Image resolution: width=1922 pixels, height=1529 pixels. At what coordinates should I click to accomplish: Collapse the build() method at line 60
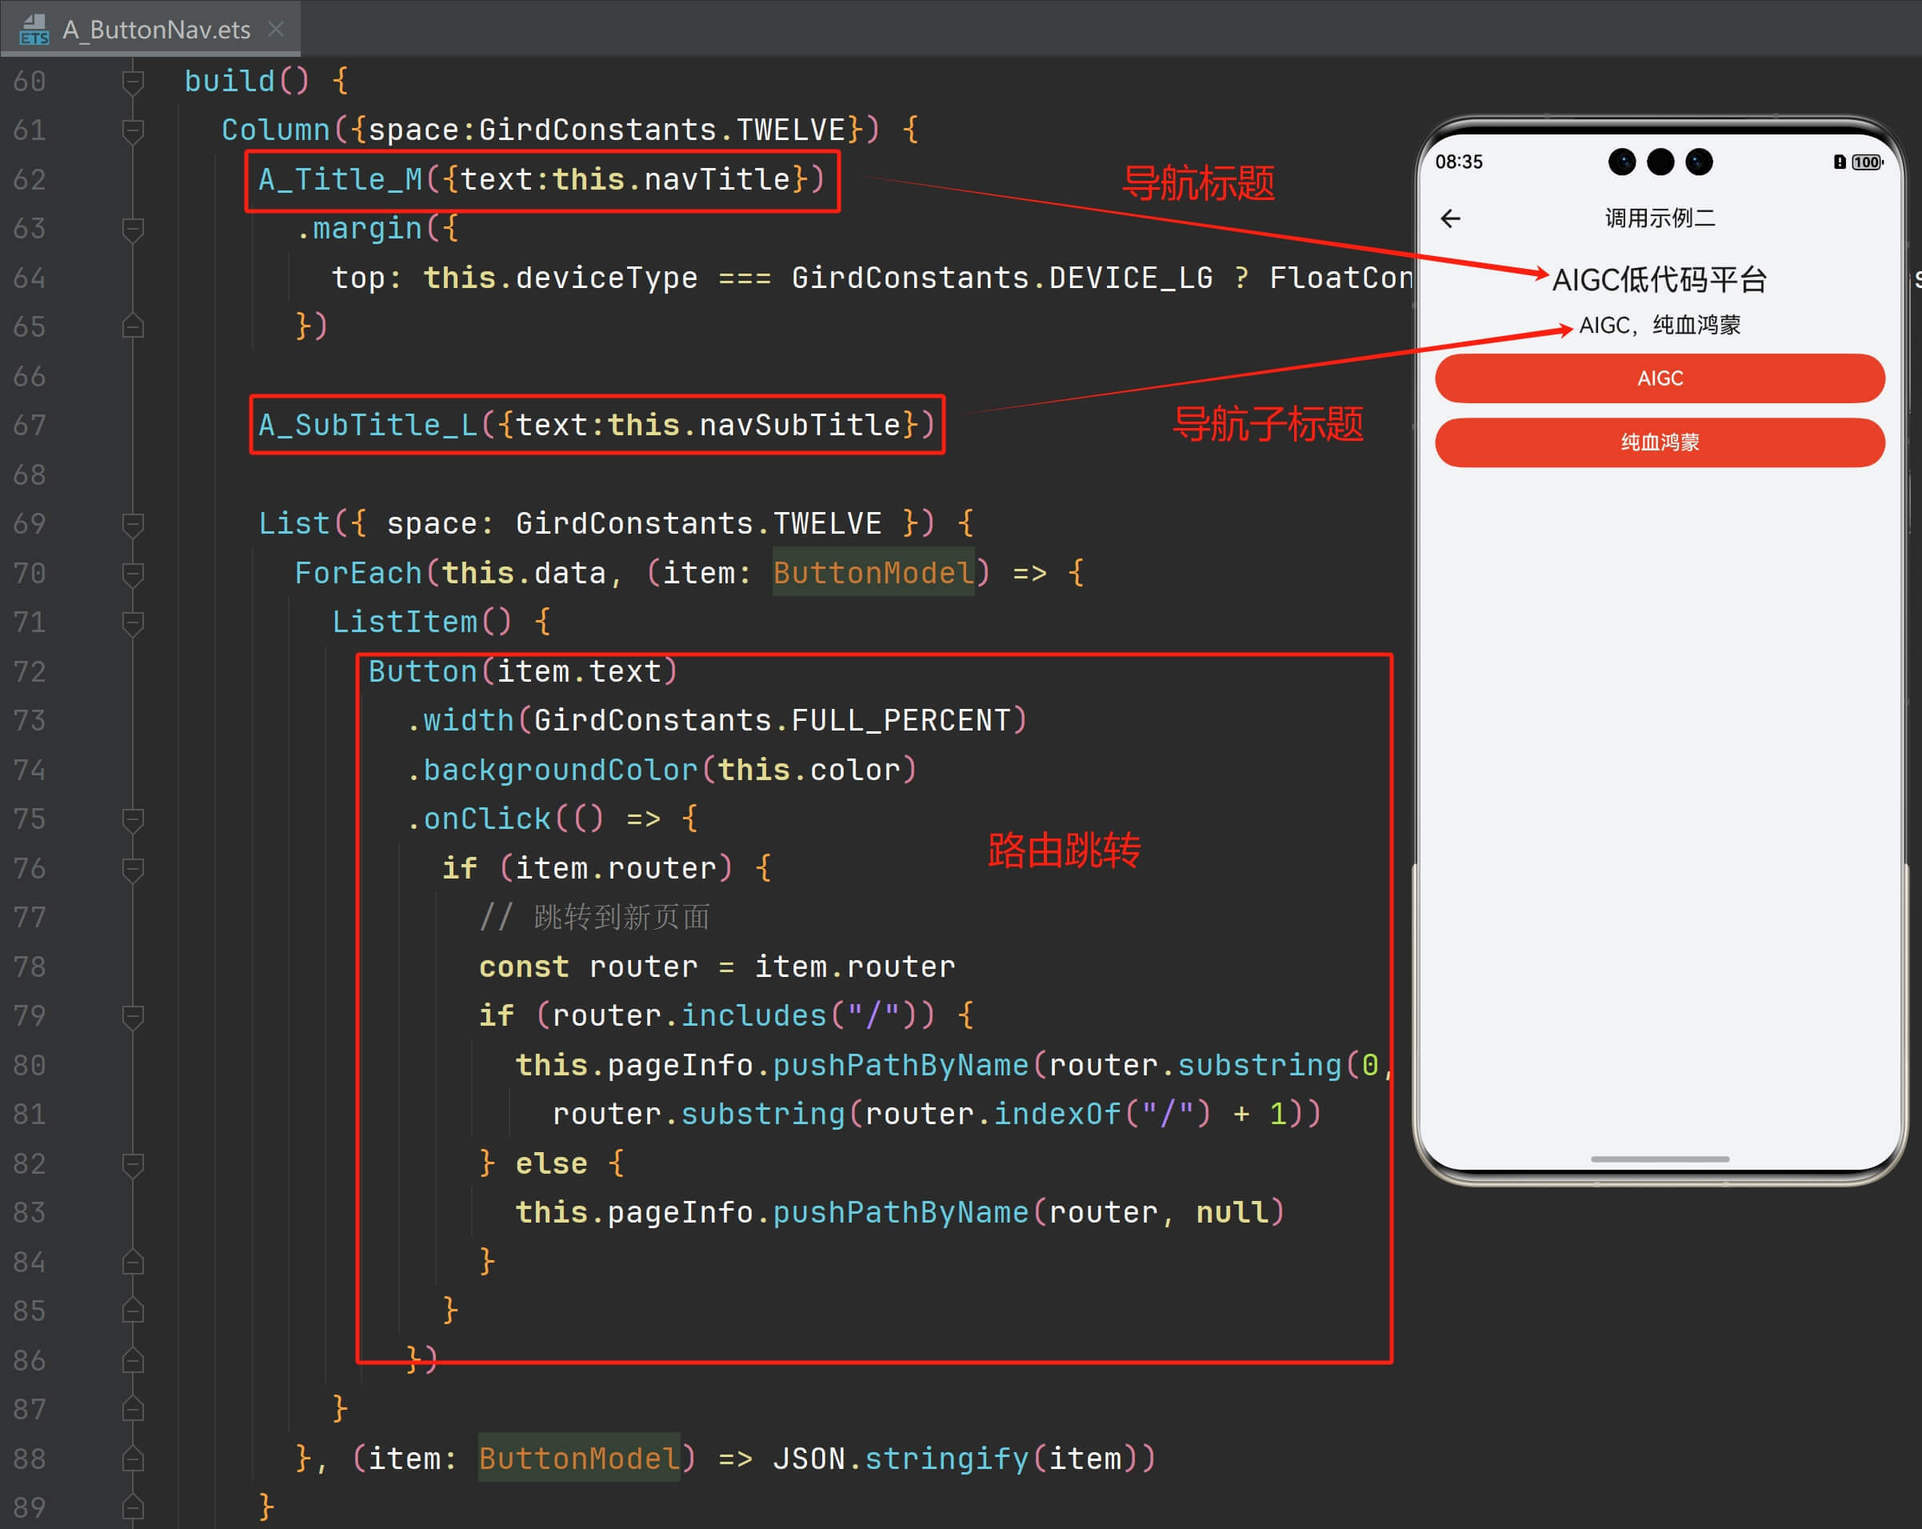pyautogui.click(x=133, y=81)
